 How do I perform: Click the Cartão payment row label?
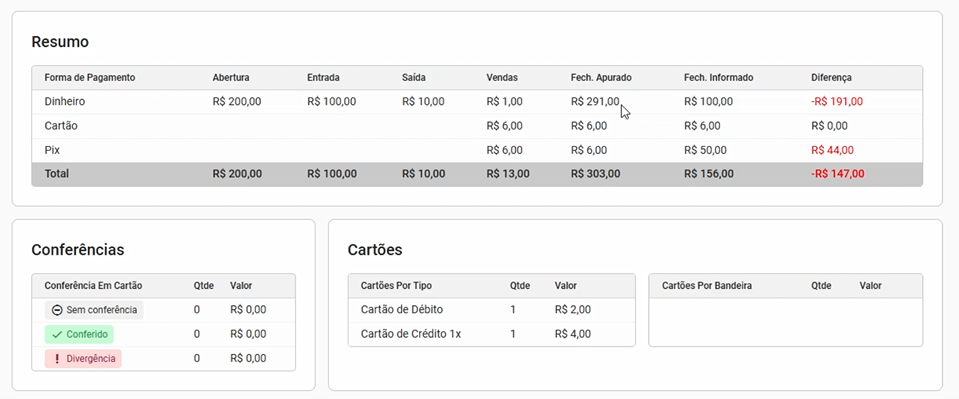tap(61, 126)
